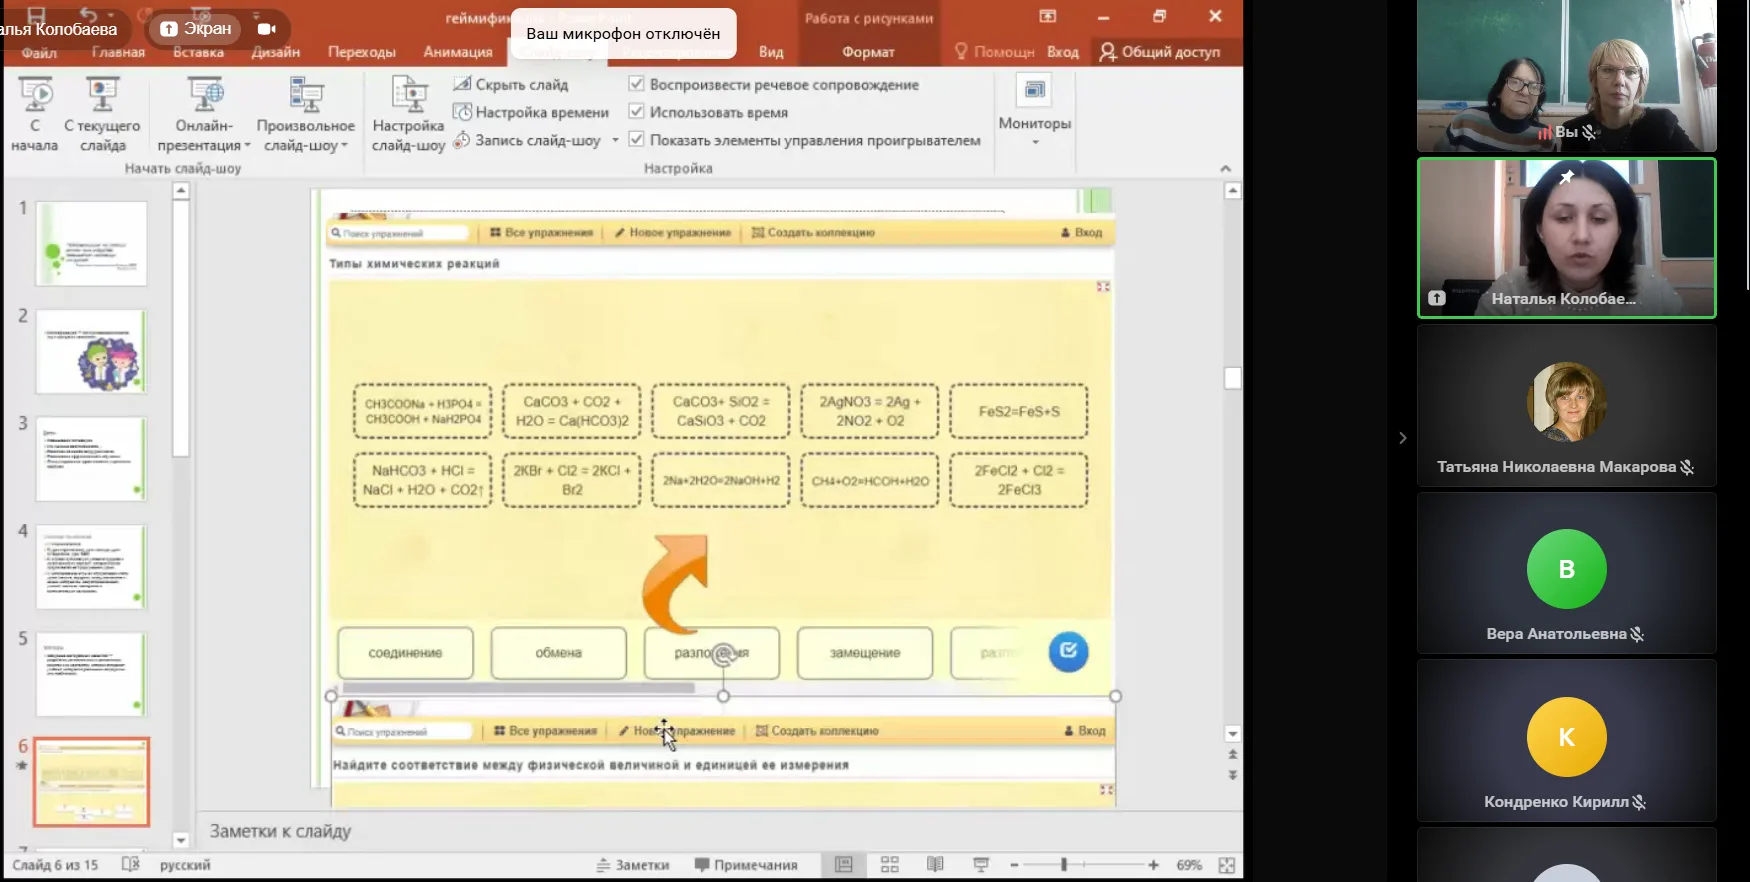This screenshot has width=1750, height=882.
Task: Fit slide to window icon
Action: click(1227, 865)
